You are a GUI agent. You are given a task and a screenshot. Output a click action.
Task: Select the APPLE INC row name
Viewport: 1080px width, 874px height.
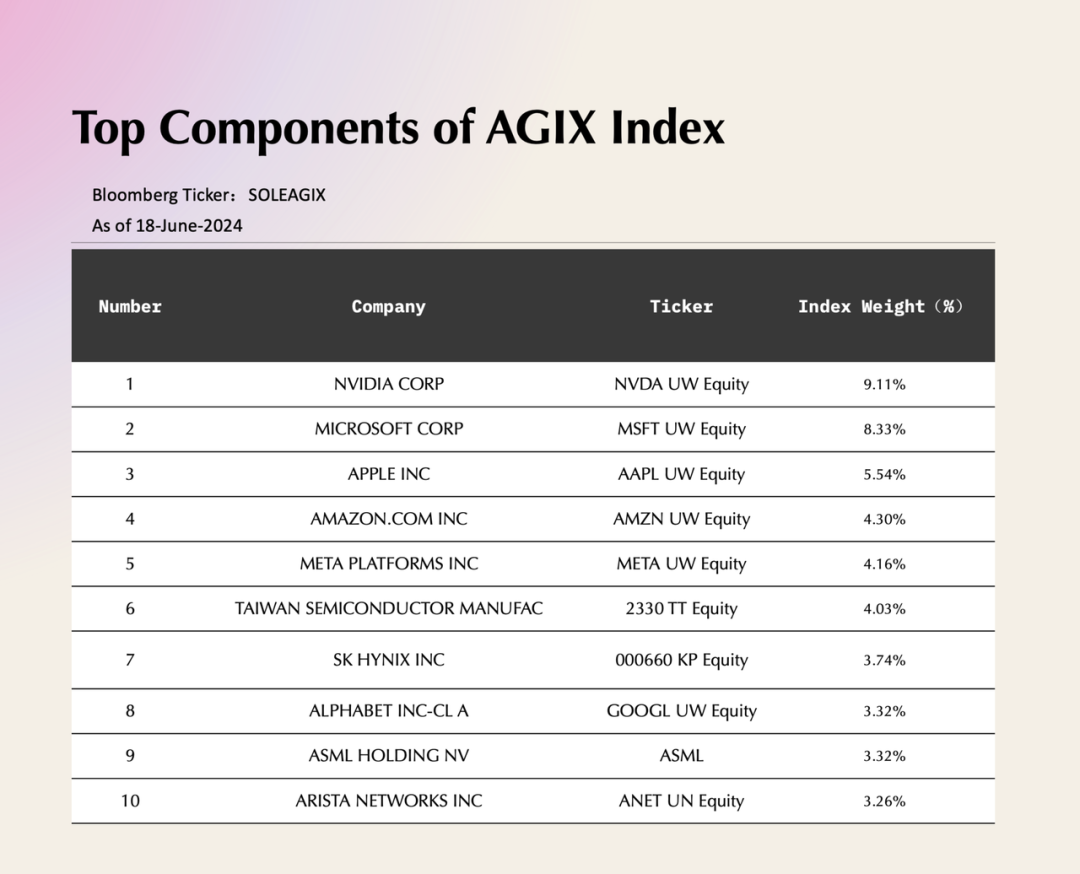click(x=388, y=474)
